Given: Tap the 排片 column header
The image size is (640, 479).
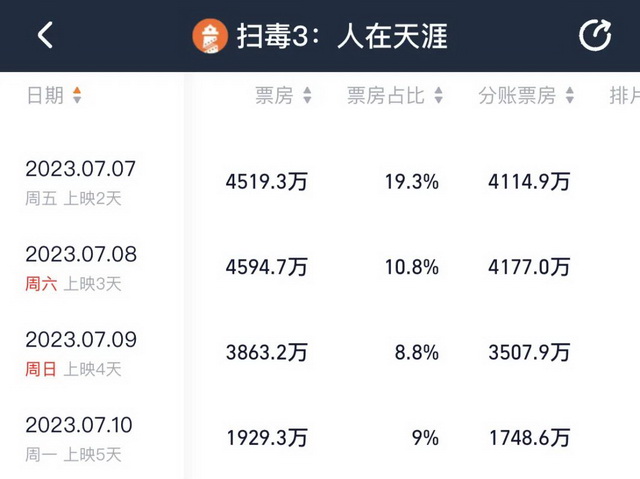Looking at the screenshot, I should coord(623,96).
